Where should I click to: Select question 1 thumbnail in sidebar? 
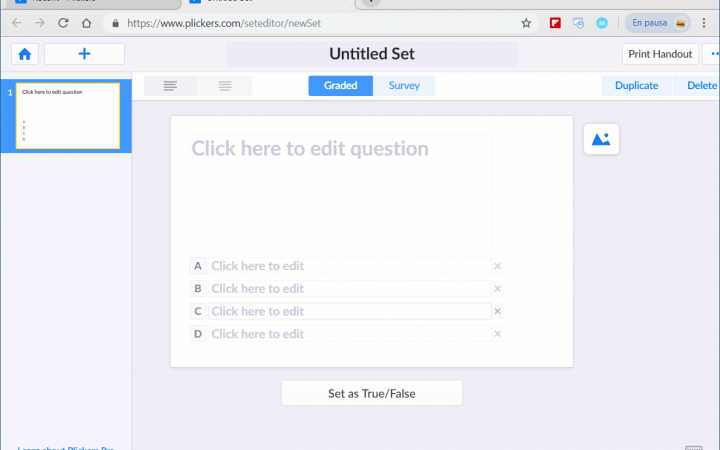[68, 116]
